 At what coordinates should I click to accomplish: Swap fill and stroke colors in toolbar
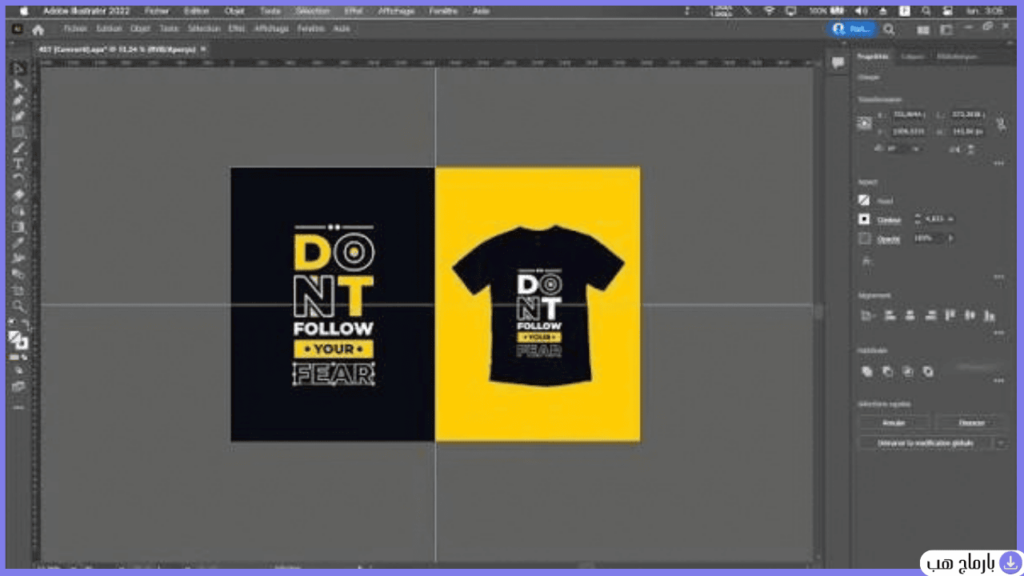[25, 323]
